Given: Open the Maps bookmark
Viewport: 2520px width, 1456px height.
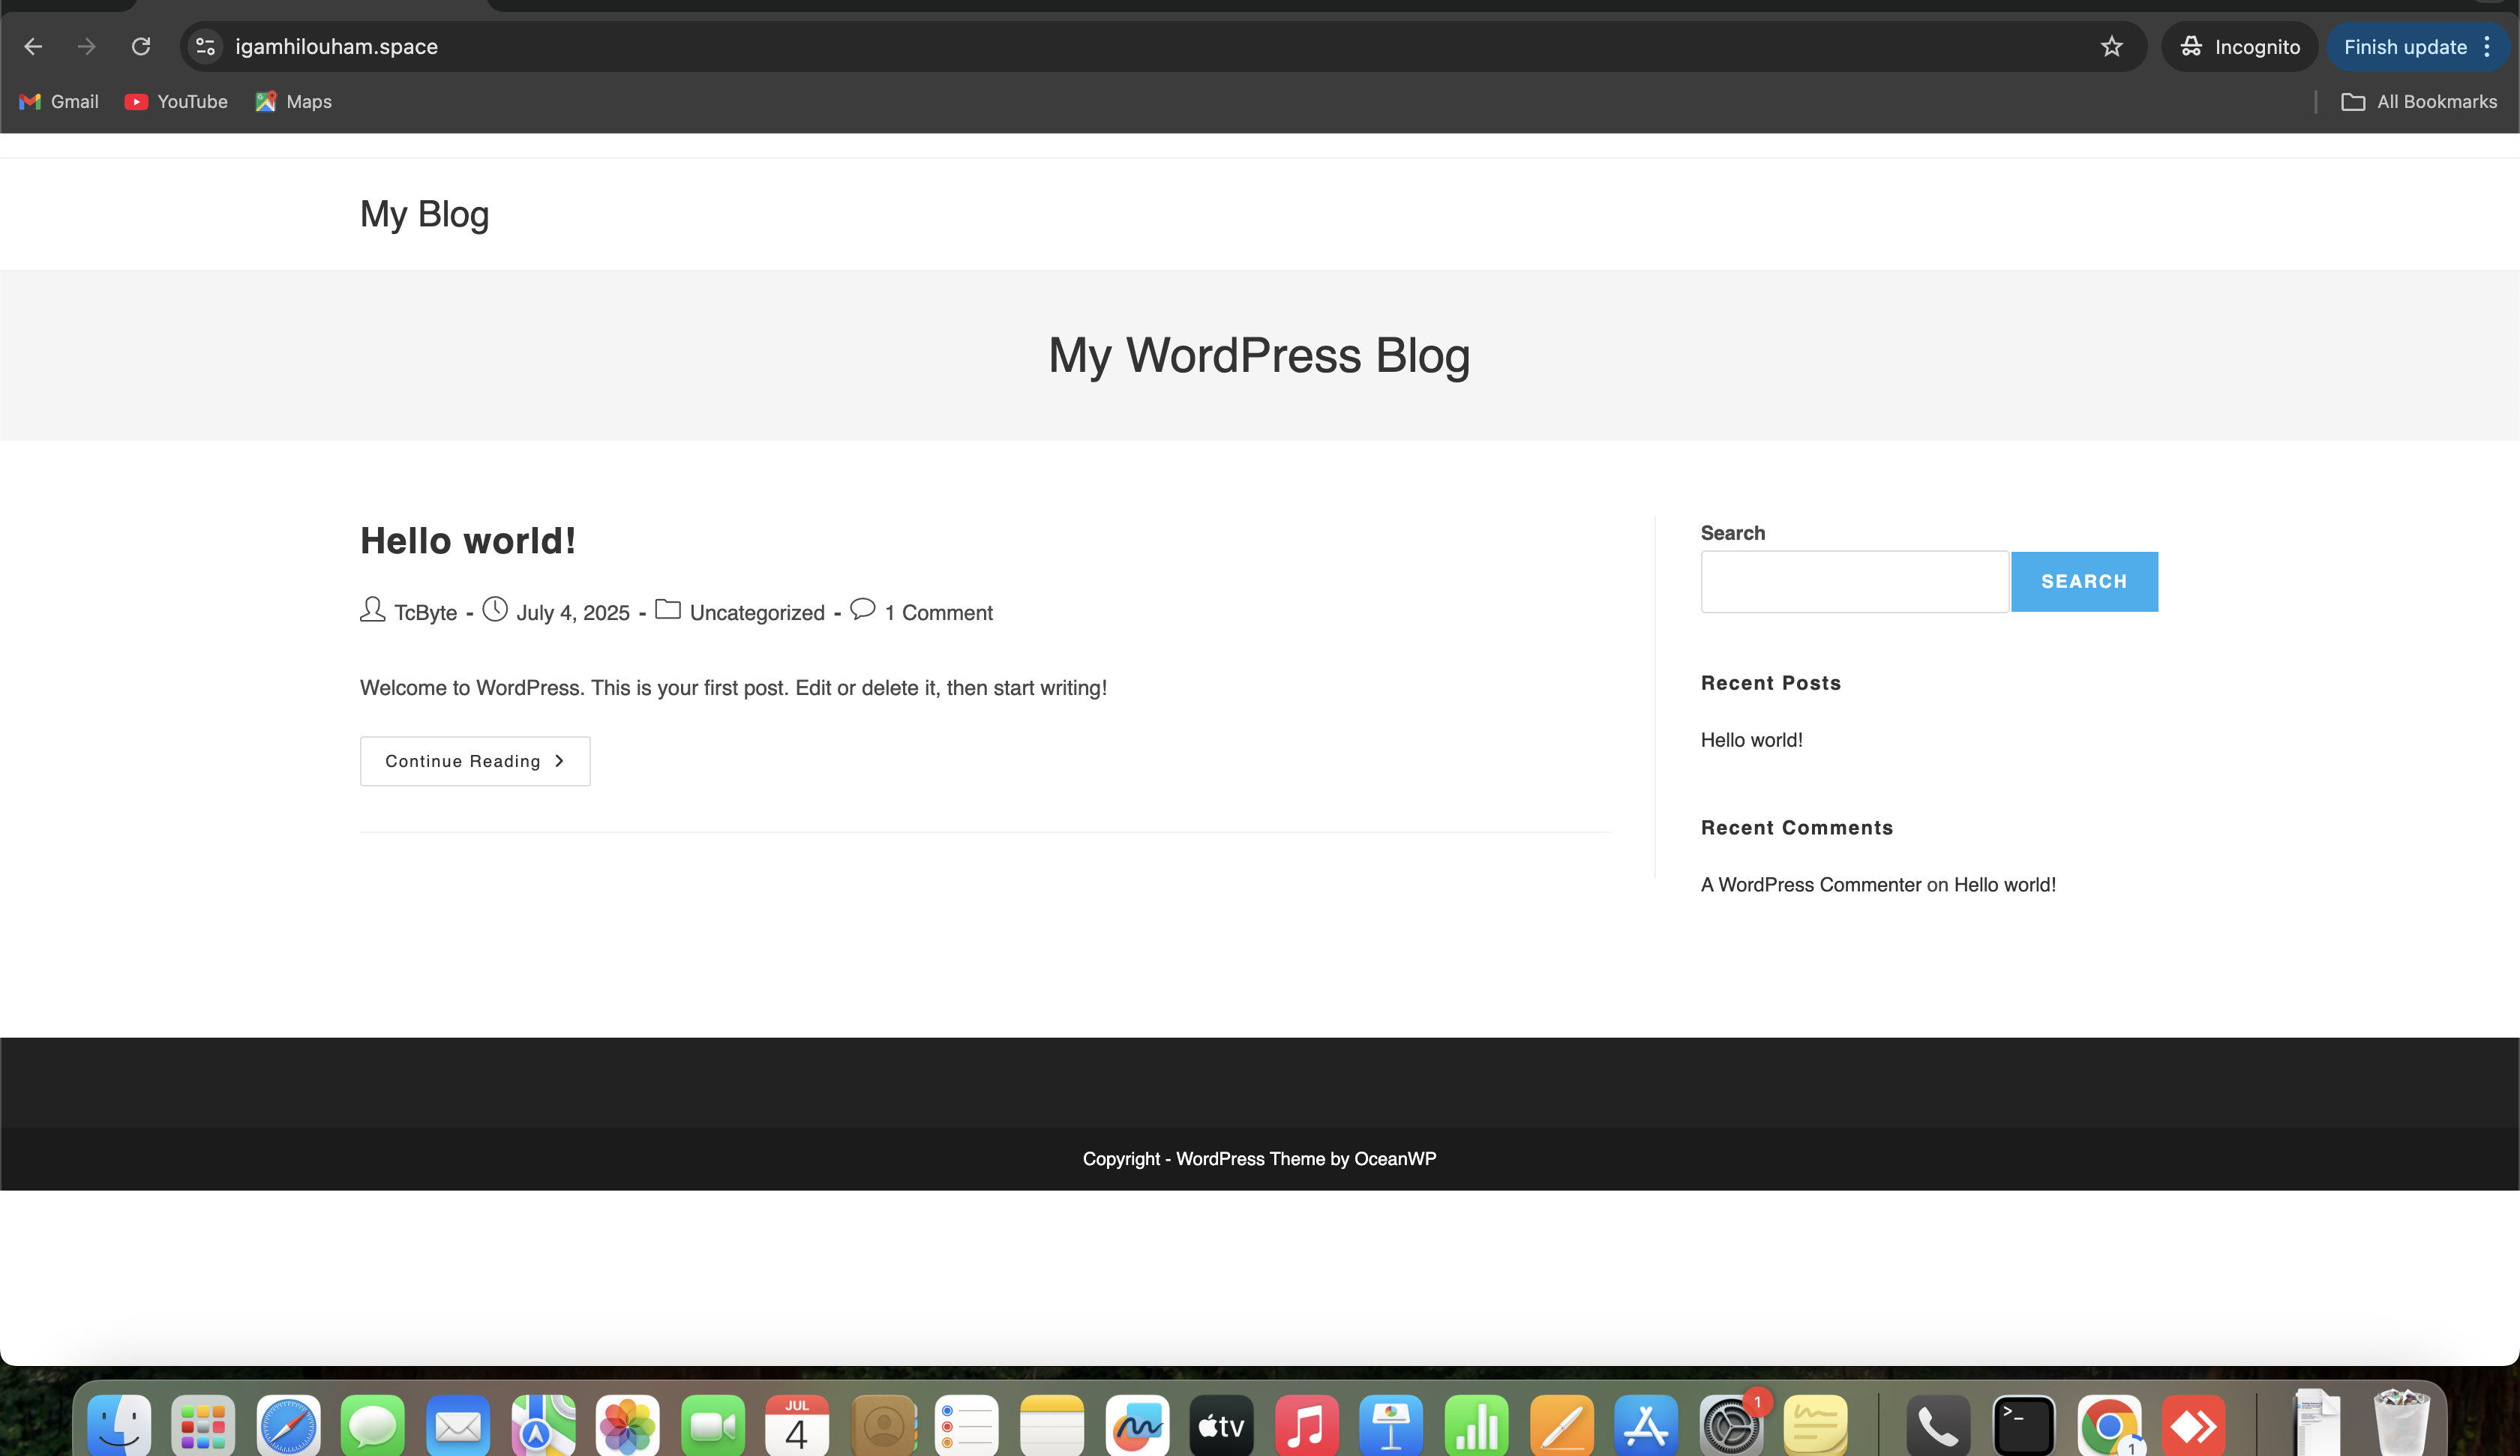Looking at the screenshot, I should click(293, 102).
